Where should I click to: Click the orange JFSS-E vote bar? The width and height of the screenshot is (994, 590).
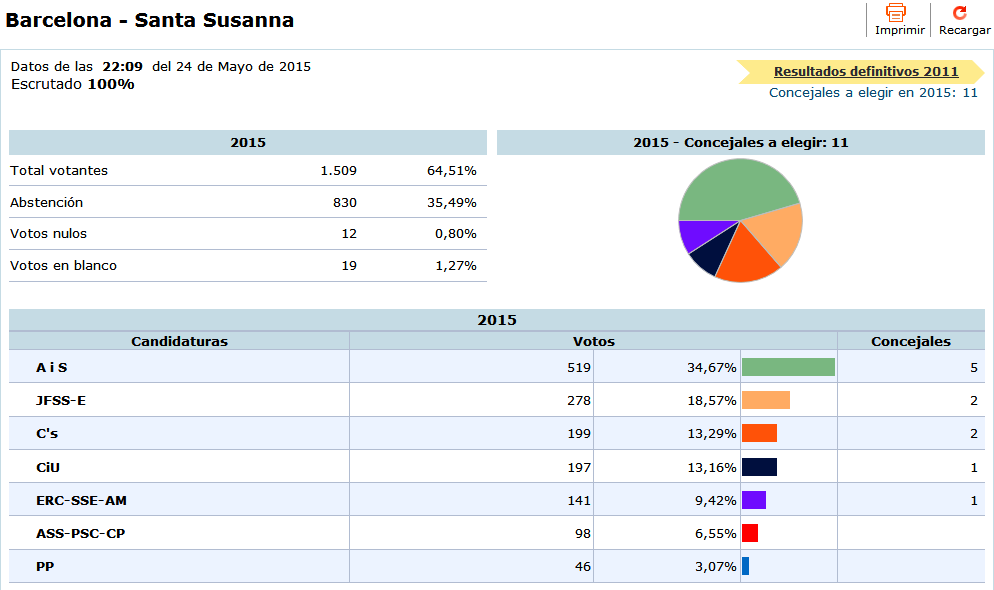pos(765,400)
